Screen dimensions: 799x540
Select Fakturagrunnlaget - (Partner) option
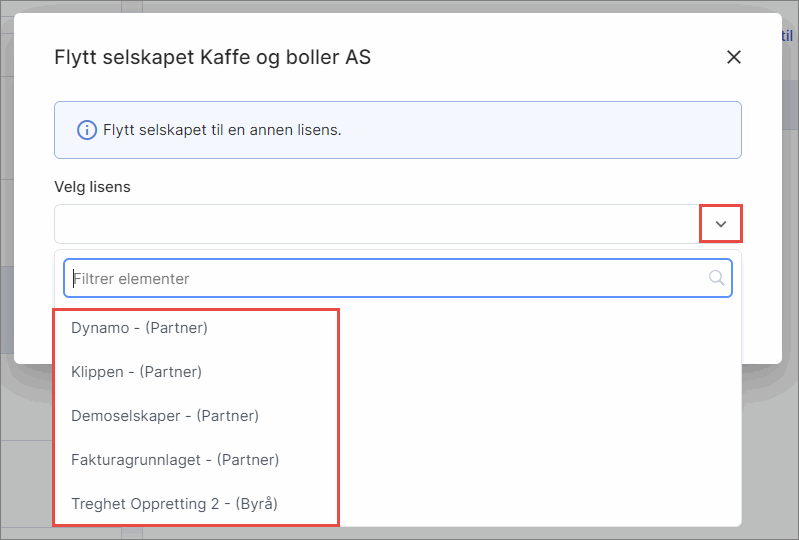[175, 459]
